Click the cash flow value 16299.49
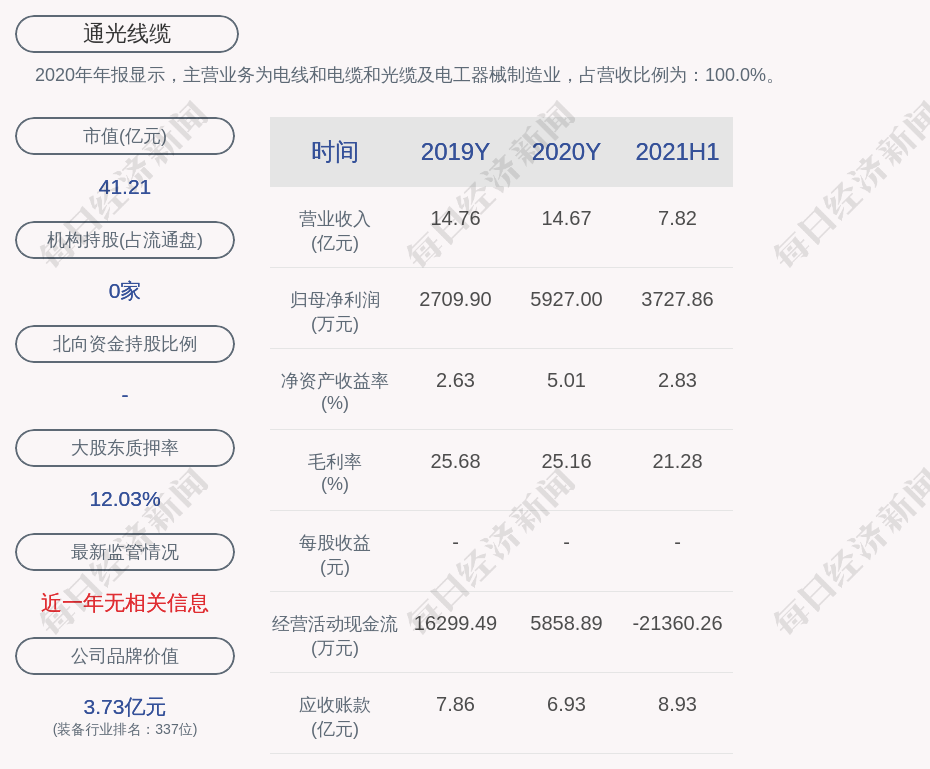Viewport: 930px width, 769px height. pos(455,623)
